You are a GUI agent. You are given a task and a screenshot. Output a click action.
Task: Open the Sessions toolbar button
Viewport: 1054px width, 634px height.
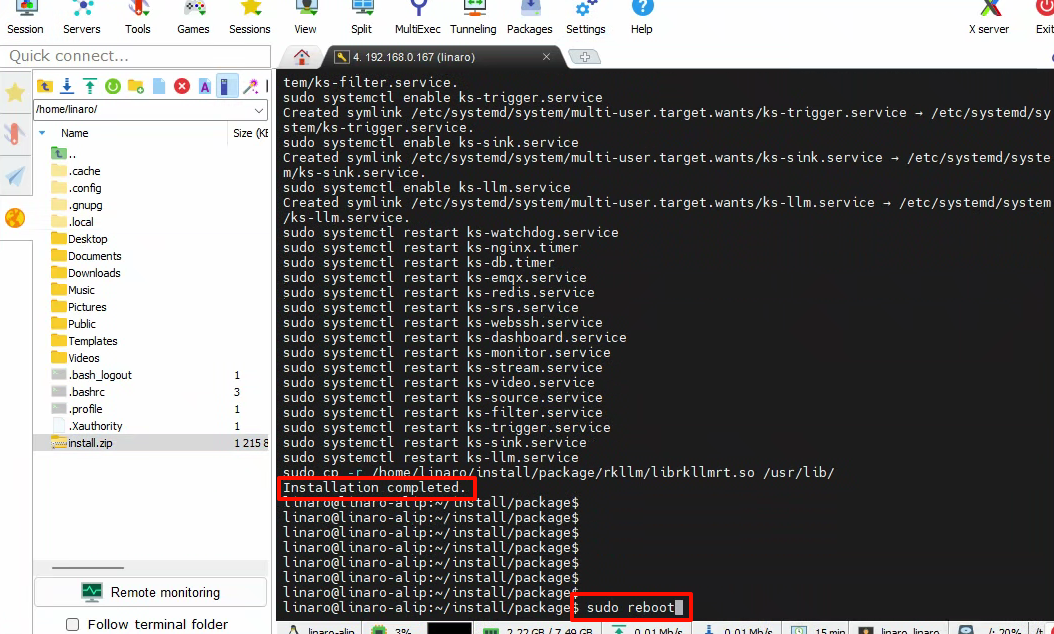pyautogui.click(x=249, y=18)
